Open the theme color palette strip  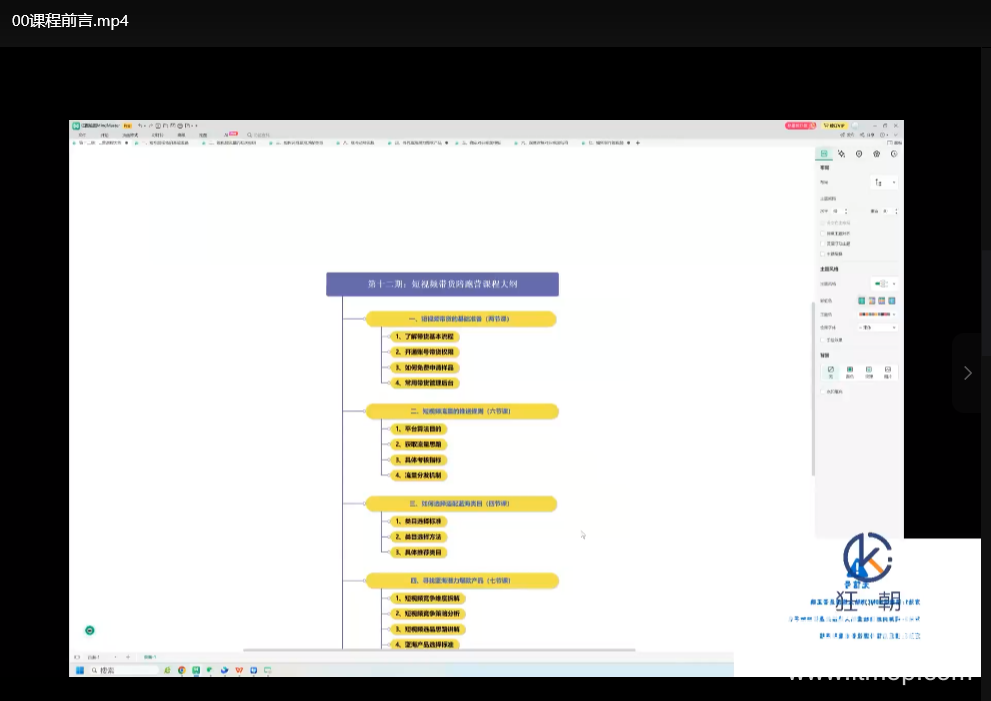pos(877,314)
